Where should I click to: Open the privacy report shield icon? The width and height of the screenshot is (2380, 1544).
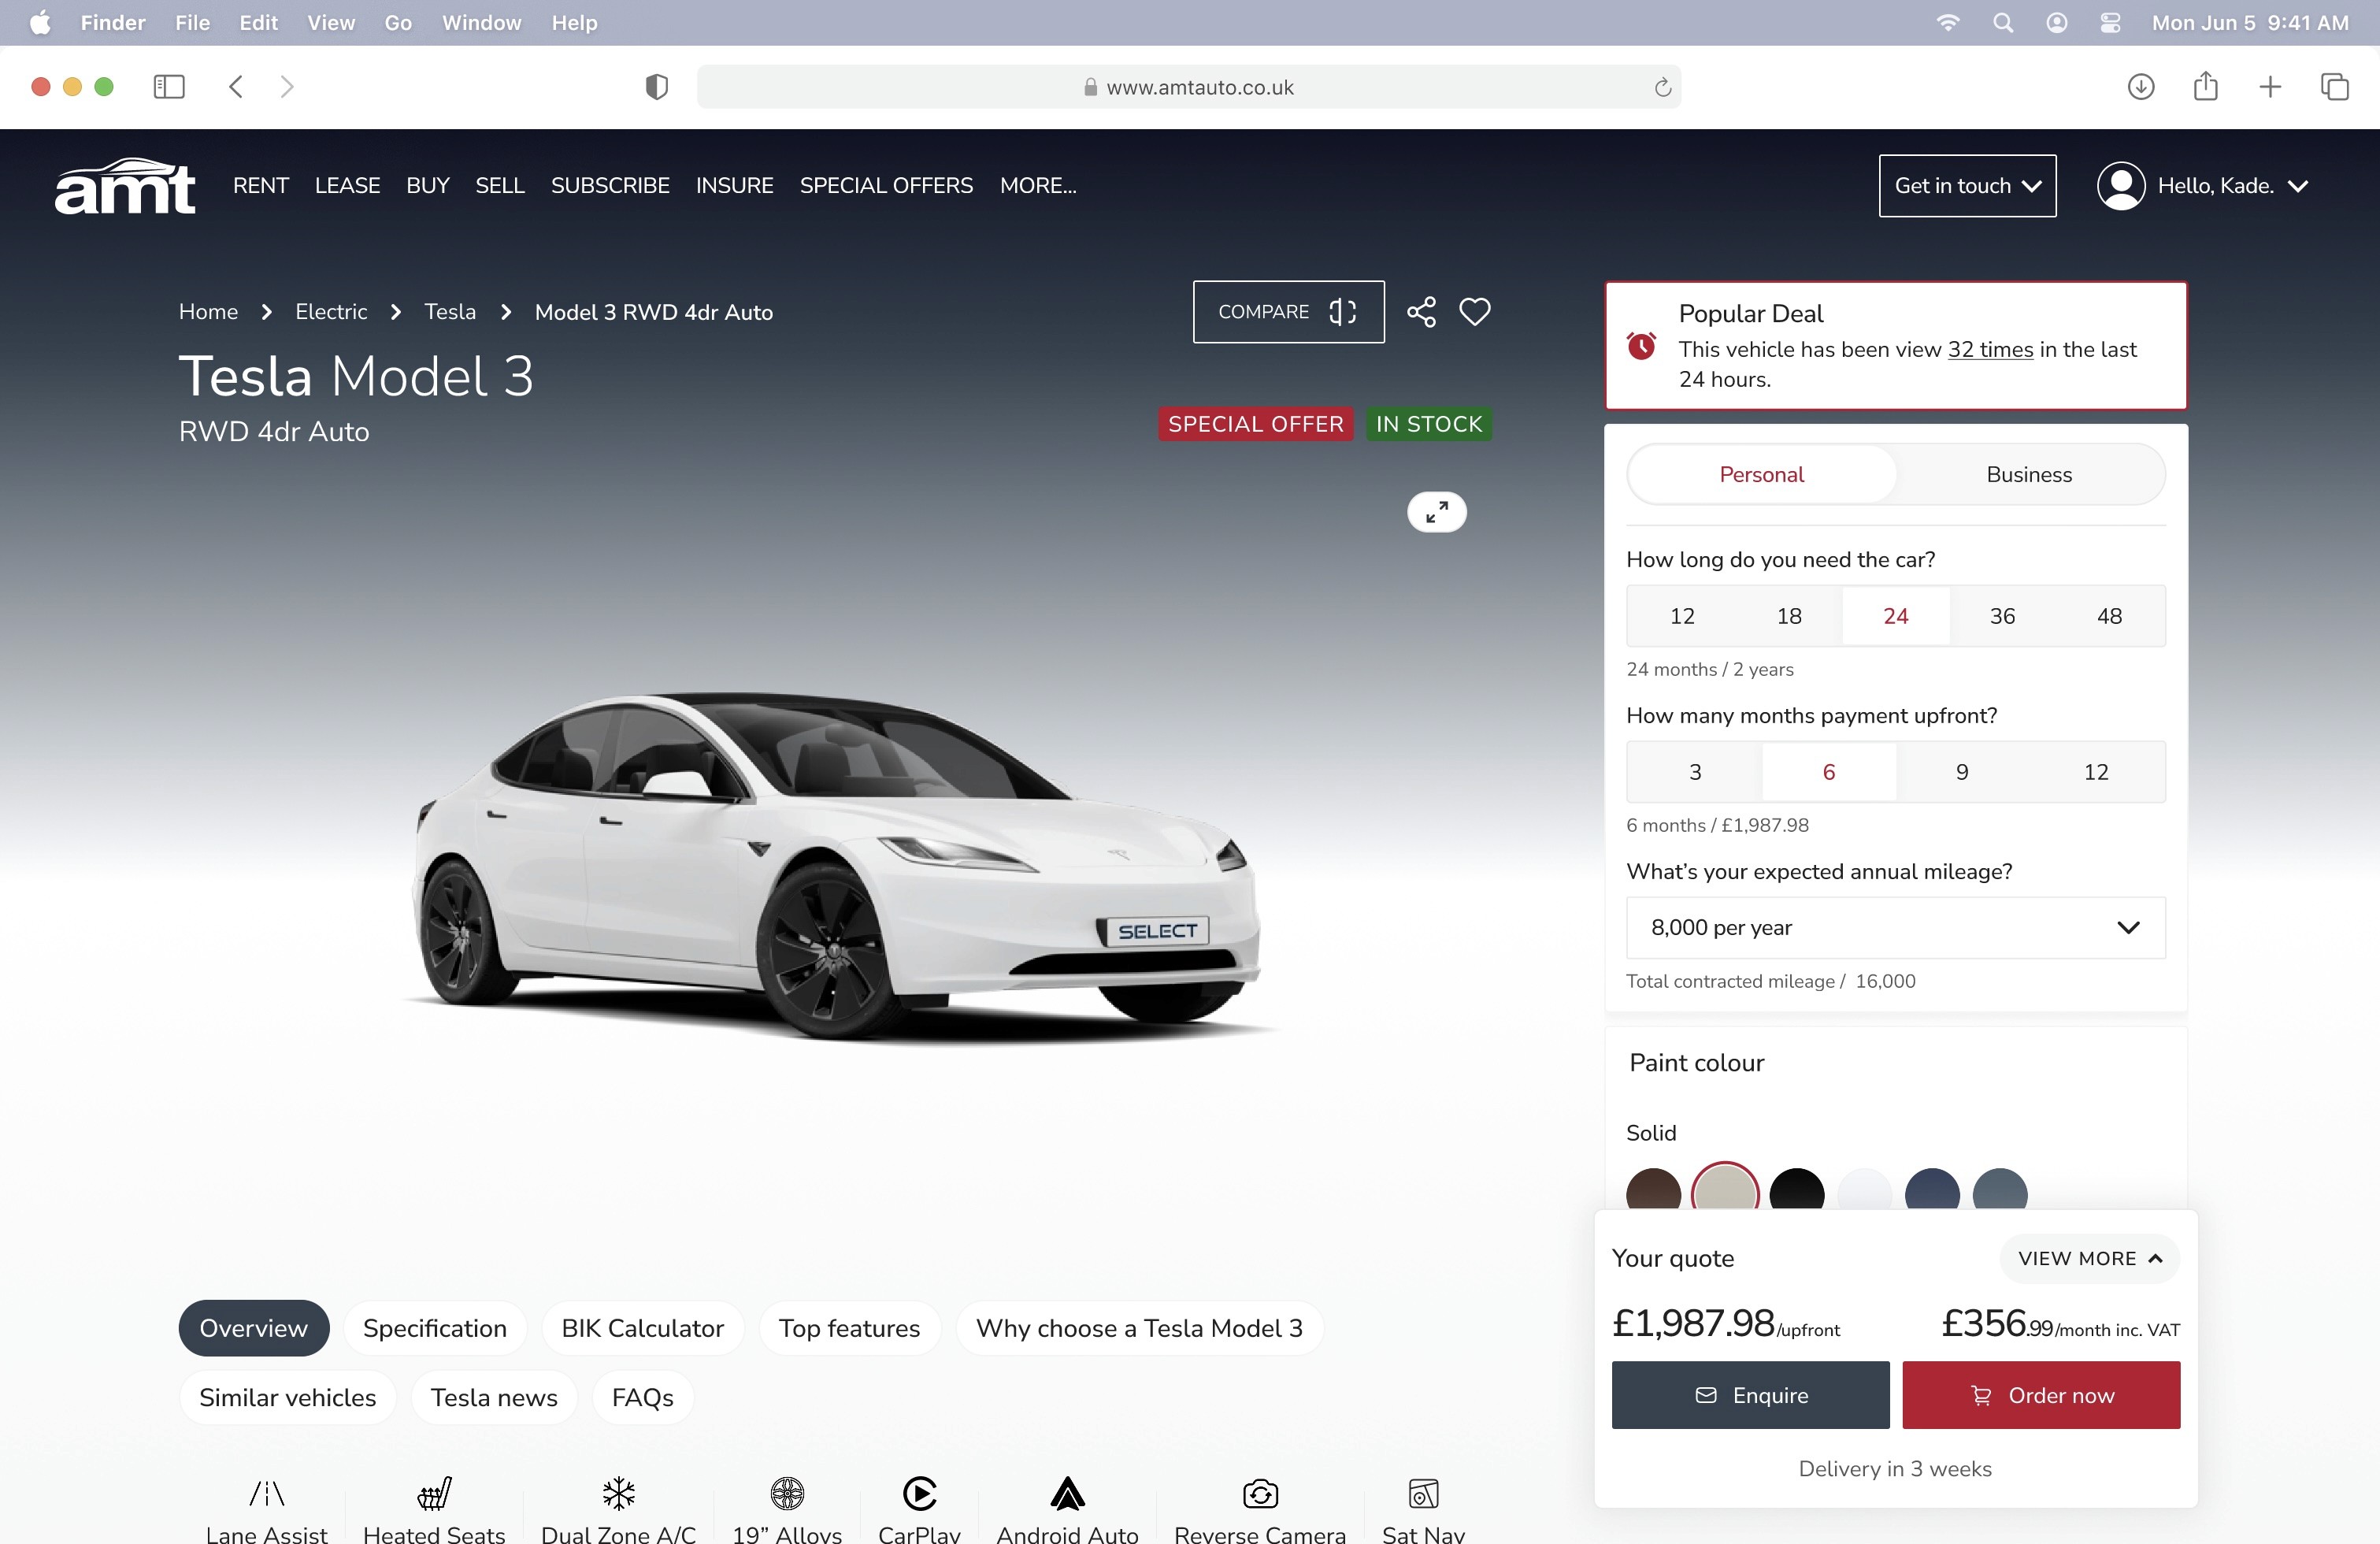tap(656, 87)
